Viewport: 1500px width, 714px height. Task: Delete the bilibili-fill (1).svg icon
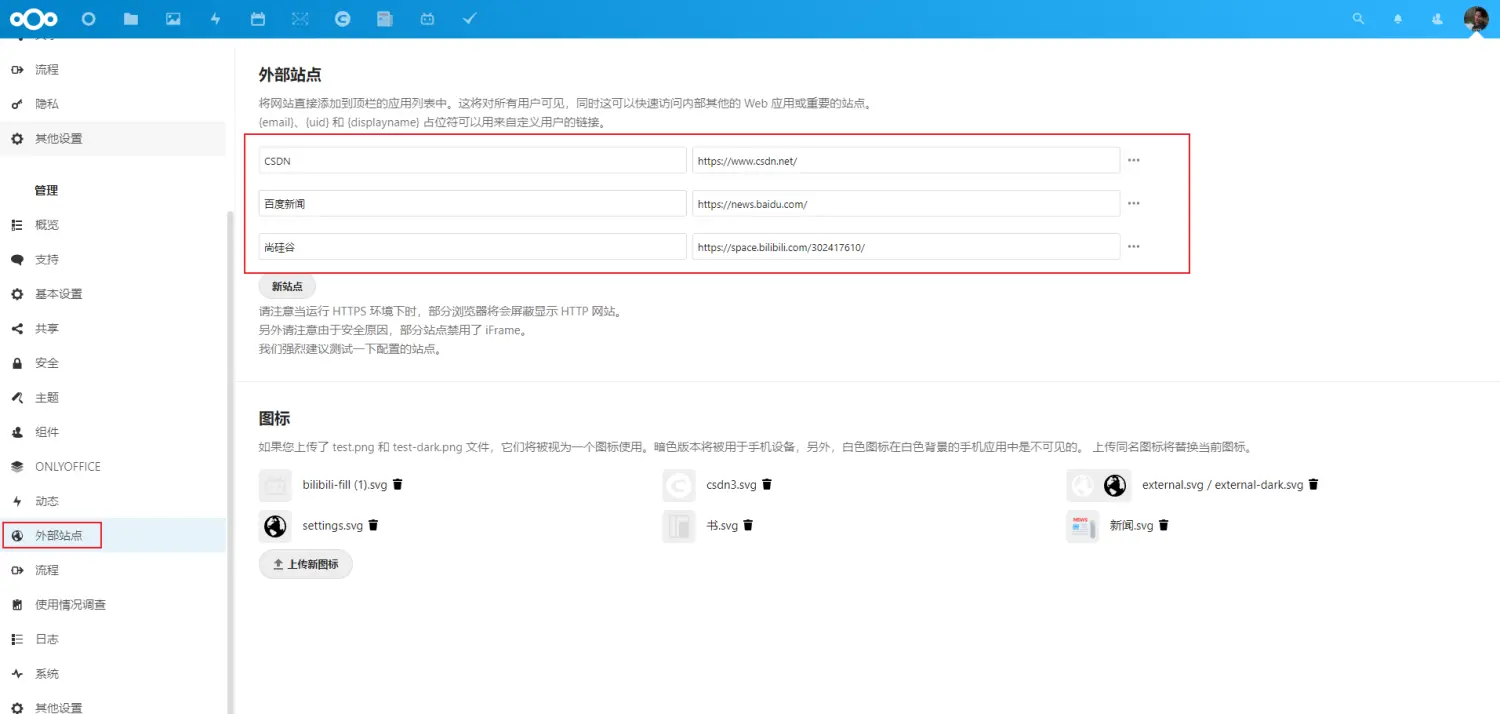click(x=397, y=484)
